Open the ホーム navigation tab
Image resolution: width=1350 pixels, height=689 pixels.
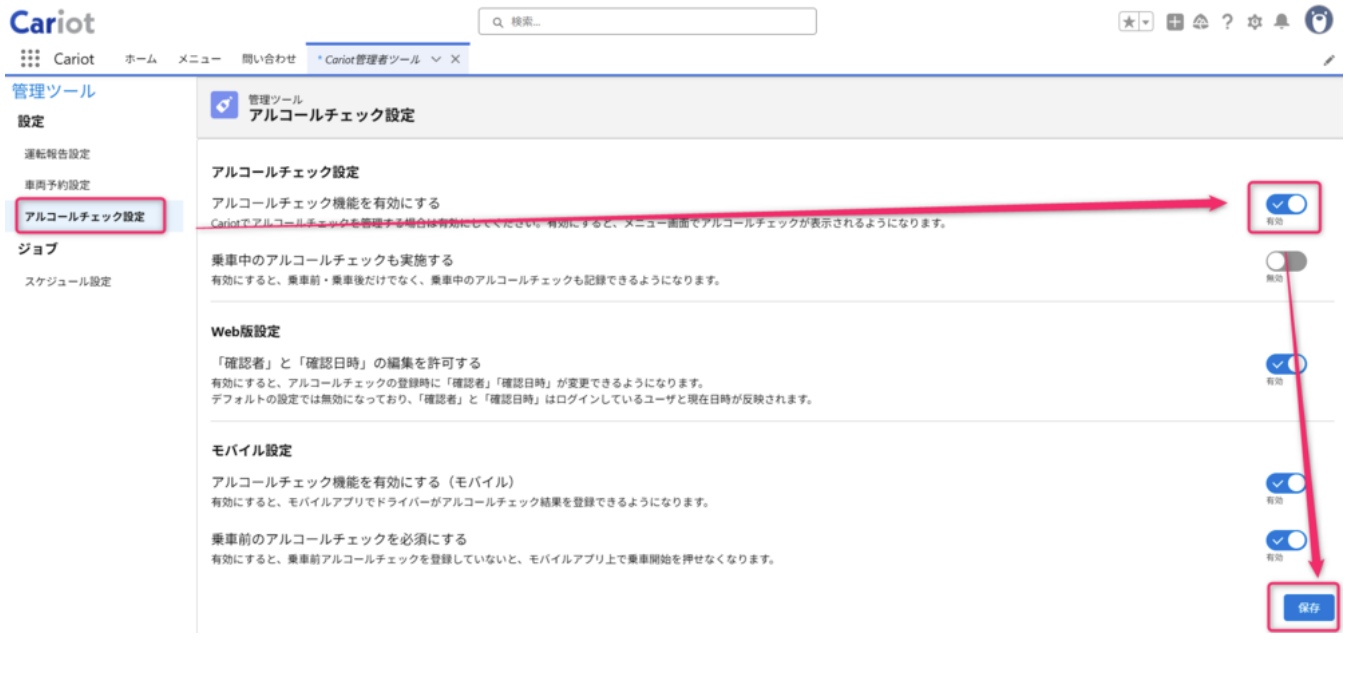click(141, 59)
